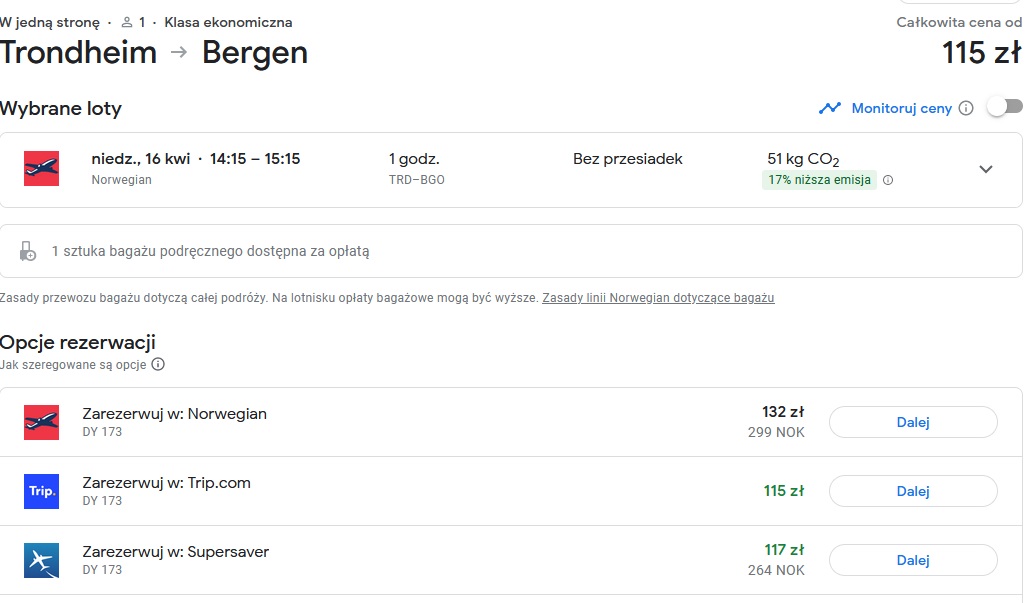Click the passenger count person icon
Screen dimensions: 1033x603
click(x=127, y=22)
